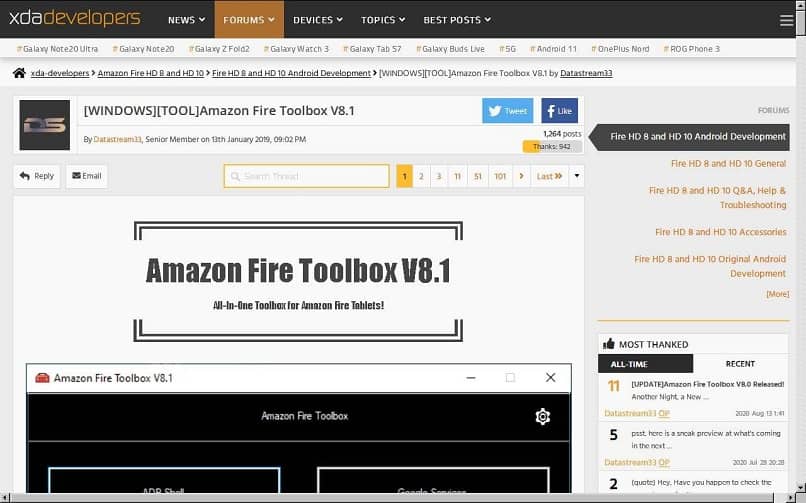Open the Galaxy Note20 Ultra tag
The width and height of the screenshot is (806, 503).
(x=58, y=49)
